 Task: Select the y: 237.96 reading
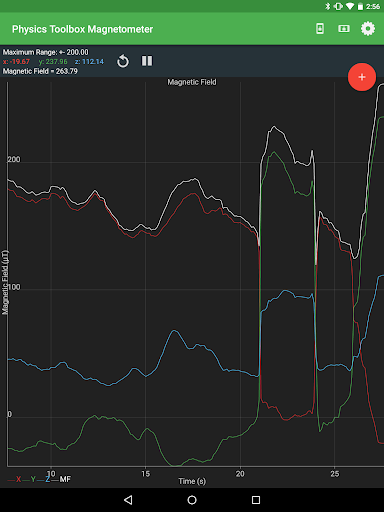[53, 62]
